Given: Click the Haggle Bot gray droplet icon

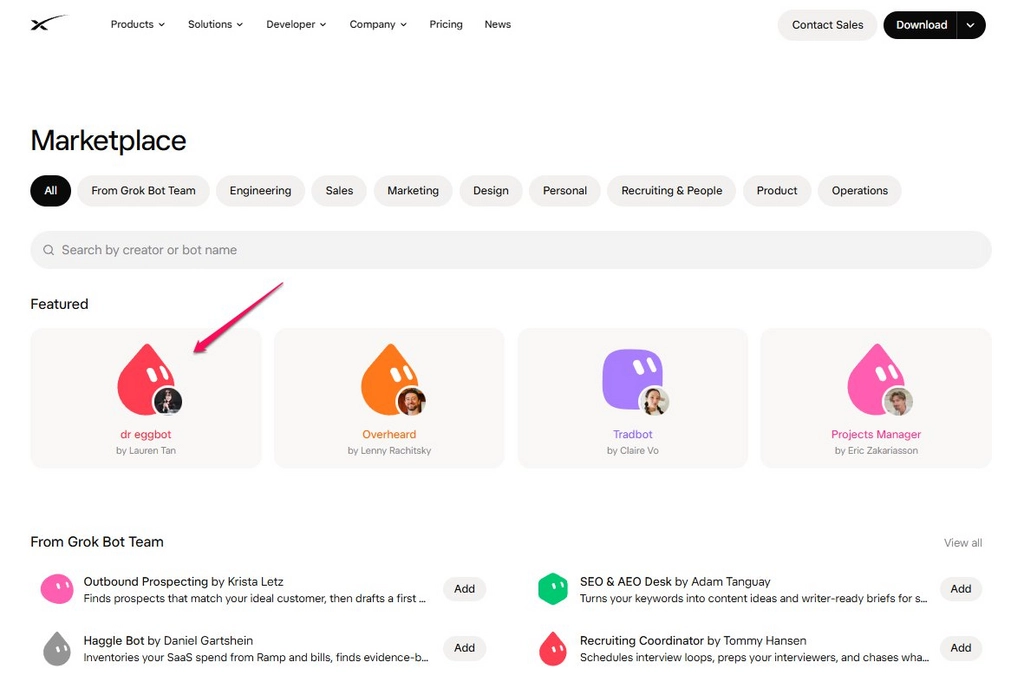Looking at the screenshot, I should 57,649.
